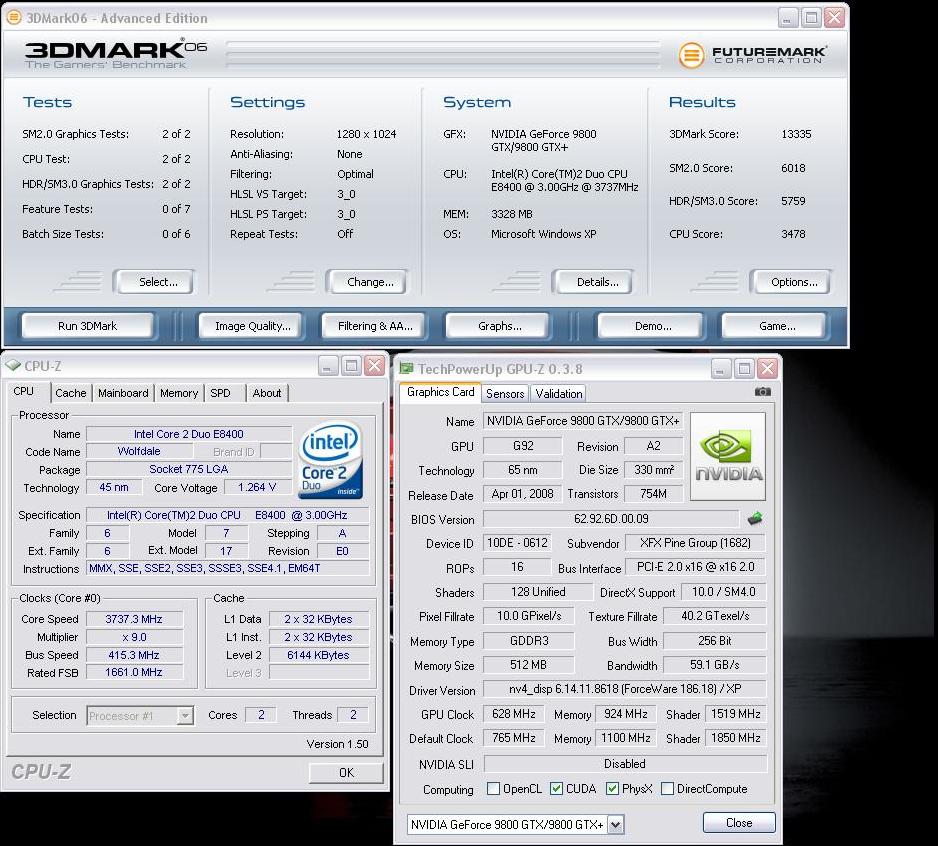Click the GPU Clock 628 MHz field
938x846 pixels.
click(x=514, y=714)
